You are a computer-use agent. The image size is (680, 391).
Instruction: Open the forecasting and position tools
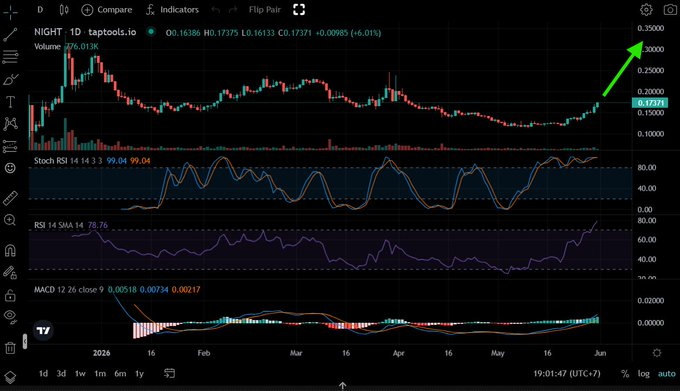pos(10,146)
